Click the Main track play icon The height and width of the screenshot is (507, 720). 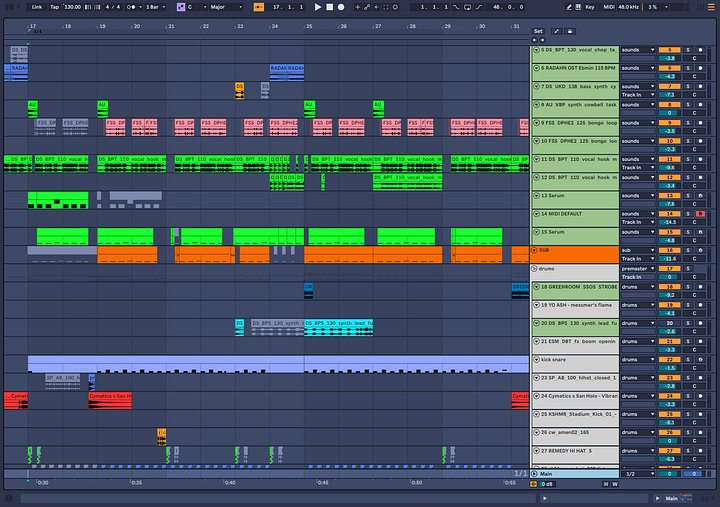534,473
